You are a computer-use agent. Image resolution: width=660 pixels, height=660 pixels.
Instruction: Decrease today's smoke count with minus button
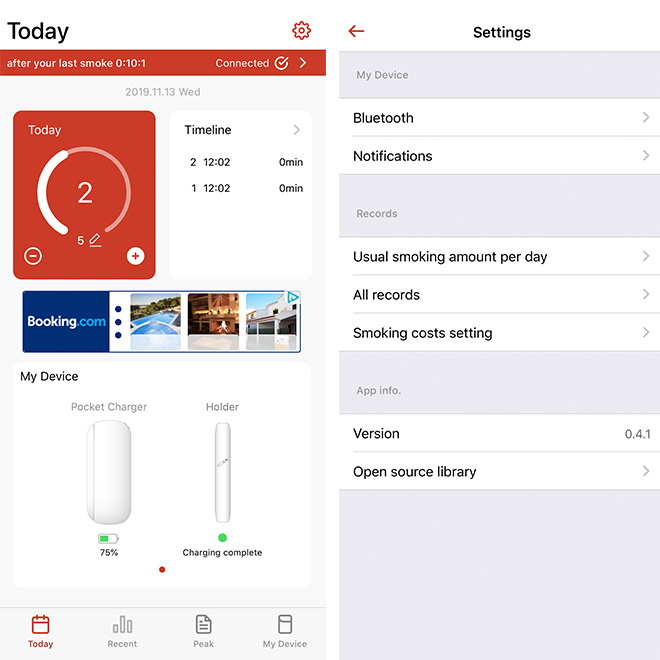point(33,256)
